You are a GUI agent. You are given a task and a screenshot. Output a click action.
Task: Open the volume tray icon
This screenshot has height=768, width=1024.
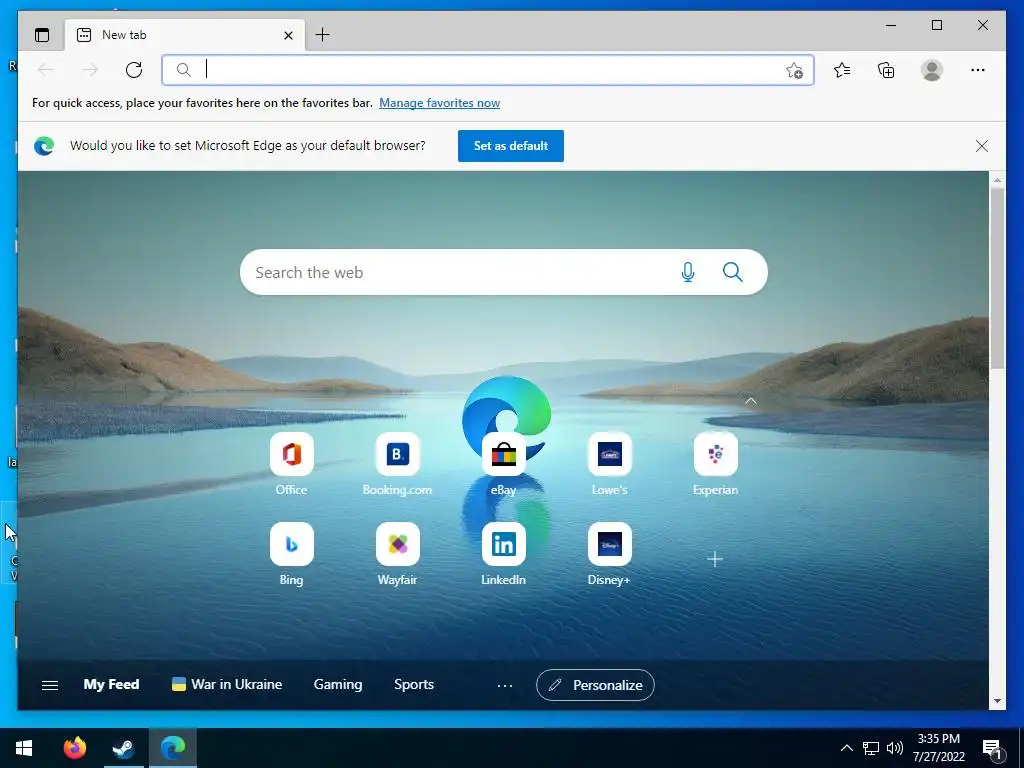pyautogui.click(x=895, y=748)
